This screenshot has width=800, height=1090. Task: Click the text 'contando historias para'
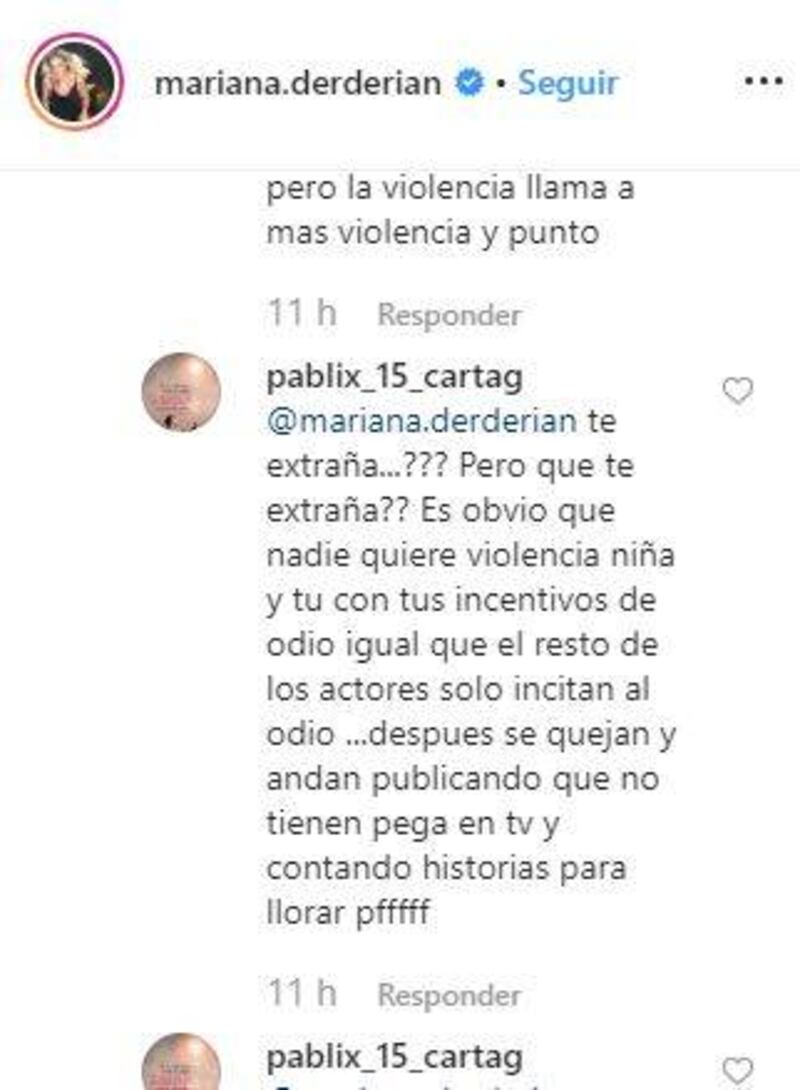click(446, 868)
